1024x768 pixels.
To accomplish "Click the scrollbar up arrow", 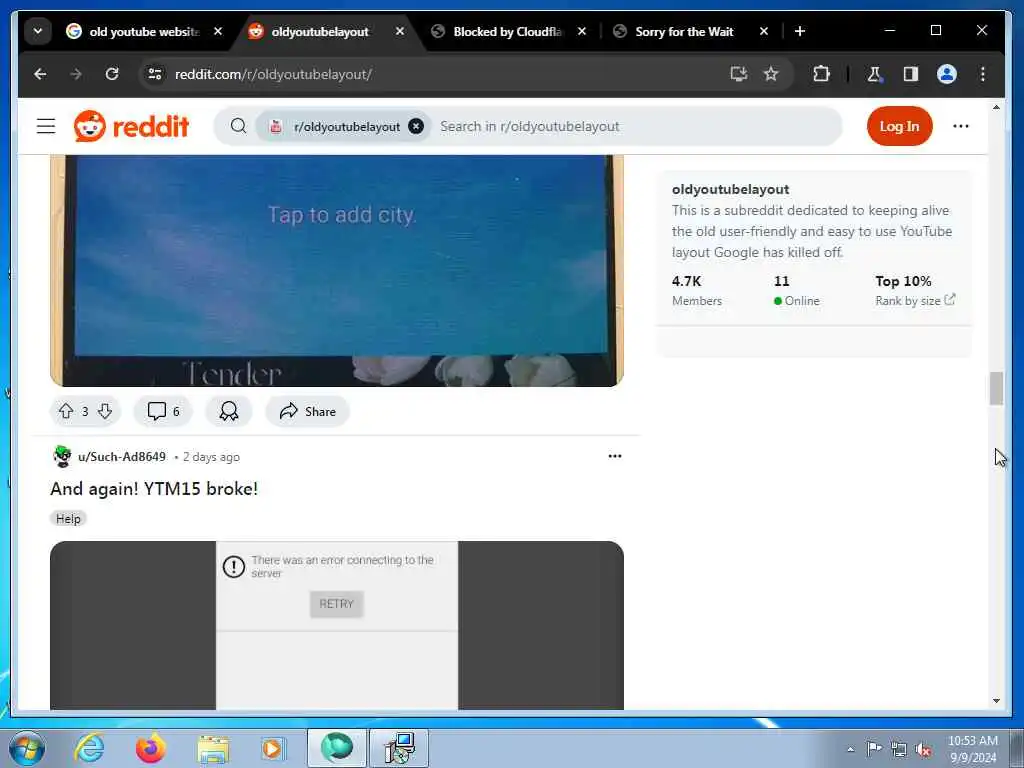I will pos(996,107).
